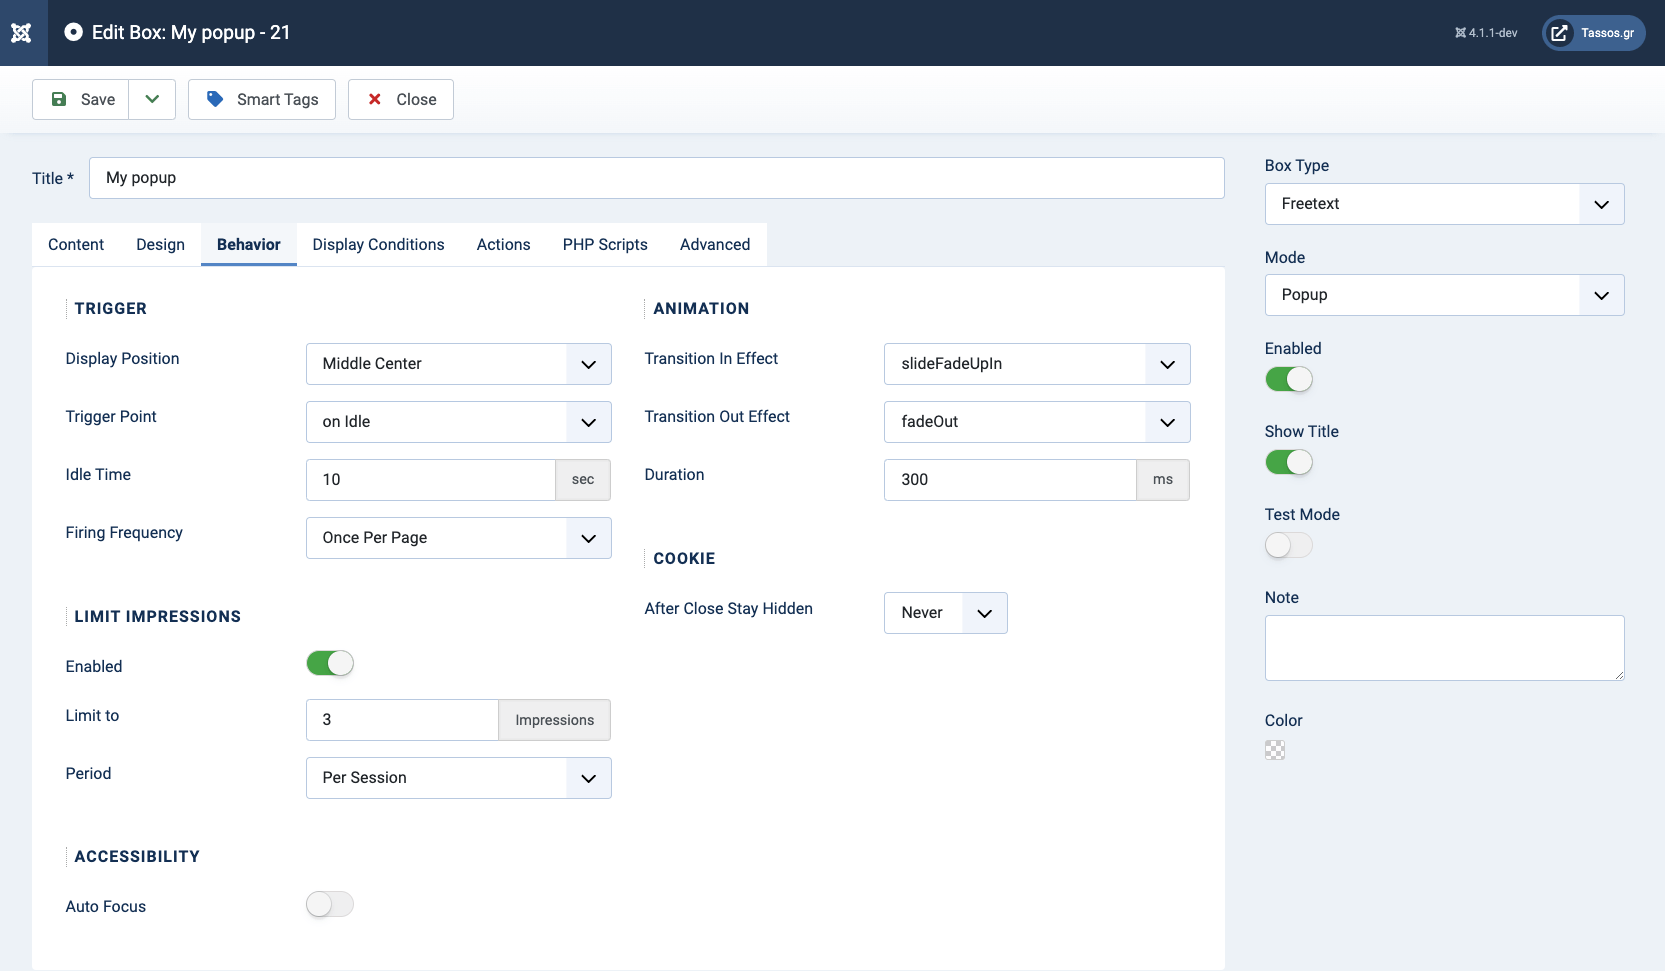Viewport: 1665px width, 971px height.
Task: Click the Duration input field
Action: pos(1010,480)
